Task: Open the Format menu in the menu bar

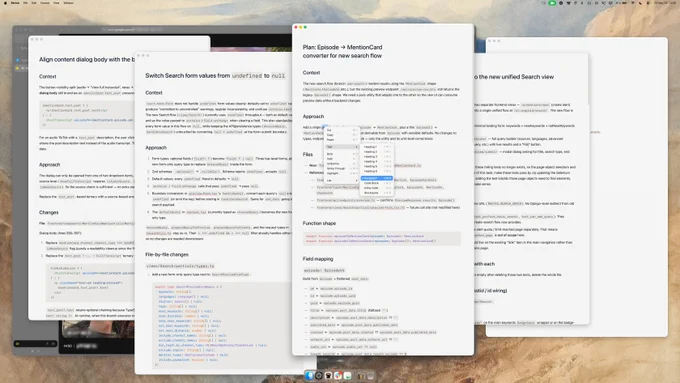Action: [x=45, y=3]
